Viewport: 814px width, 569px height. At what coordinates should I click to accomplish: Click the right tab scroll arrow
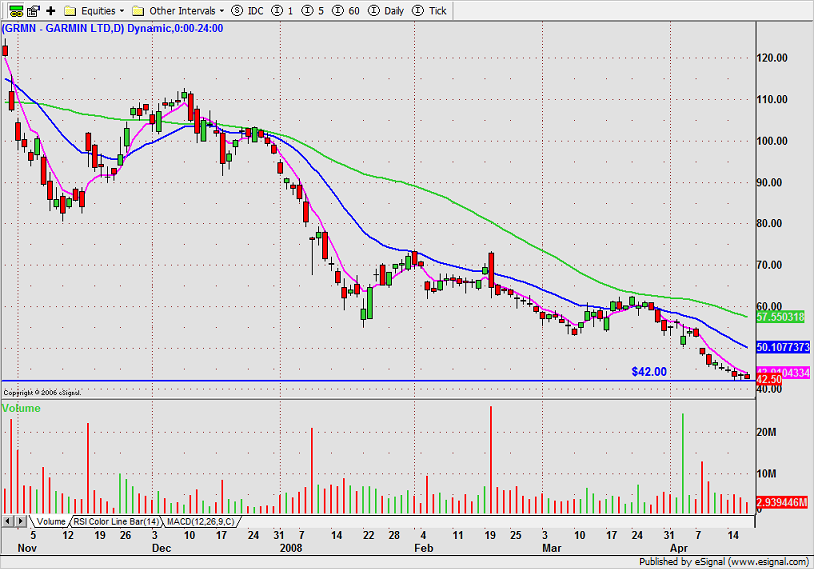pos(20,521)
